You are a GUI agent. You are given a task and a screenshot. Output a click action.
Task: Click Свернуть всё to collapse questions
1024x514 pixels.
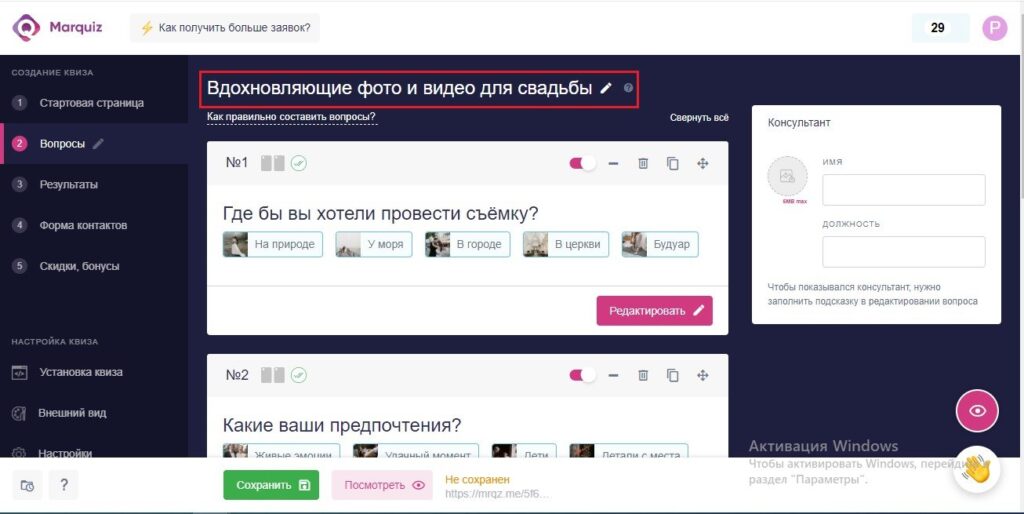tap(699, 118)
